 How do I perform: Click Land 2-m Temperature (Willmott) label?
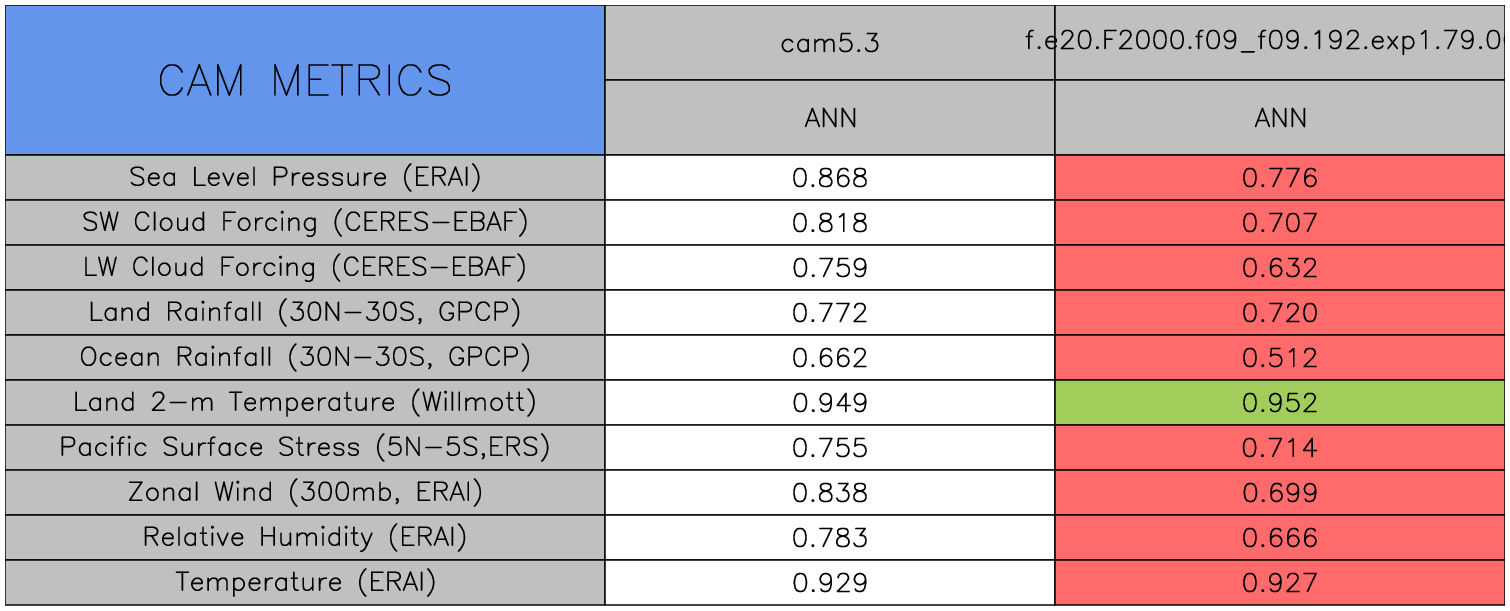coord(305,403)
